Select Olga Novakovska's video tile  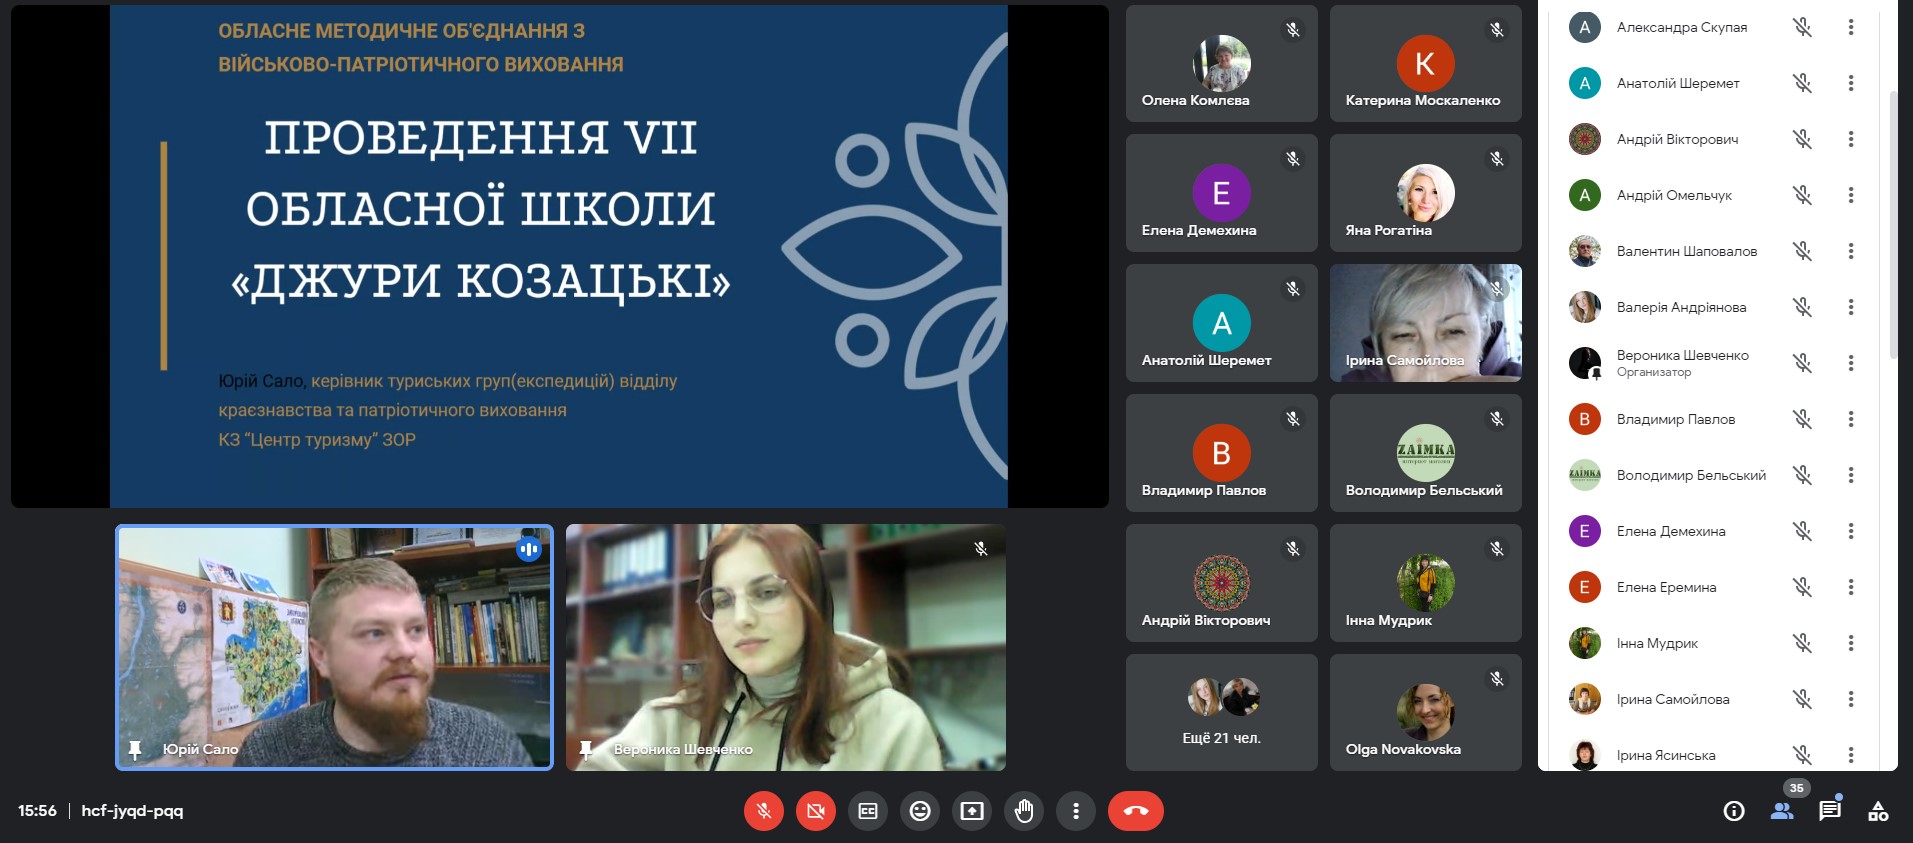coord(1425,712)
